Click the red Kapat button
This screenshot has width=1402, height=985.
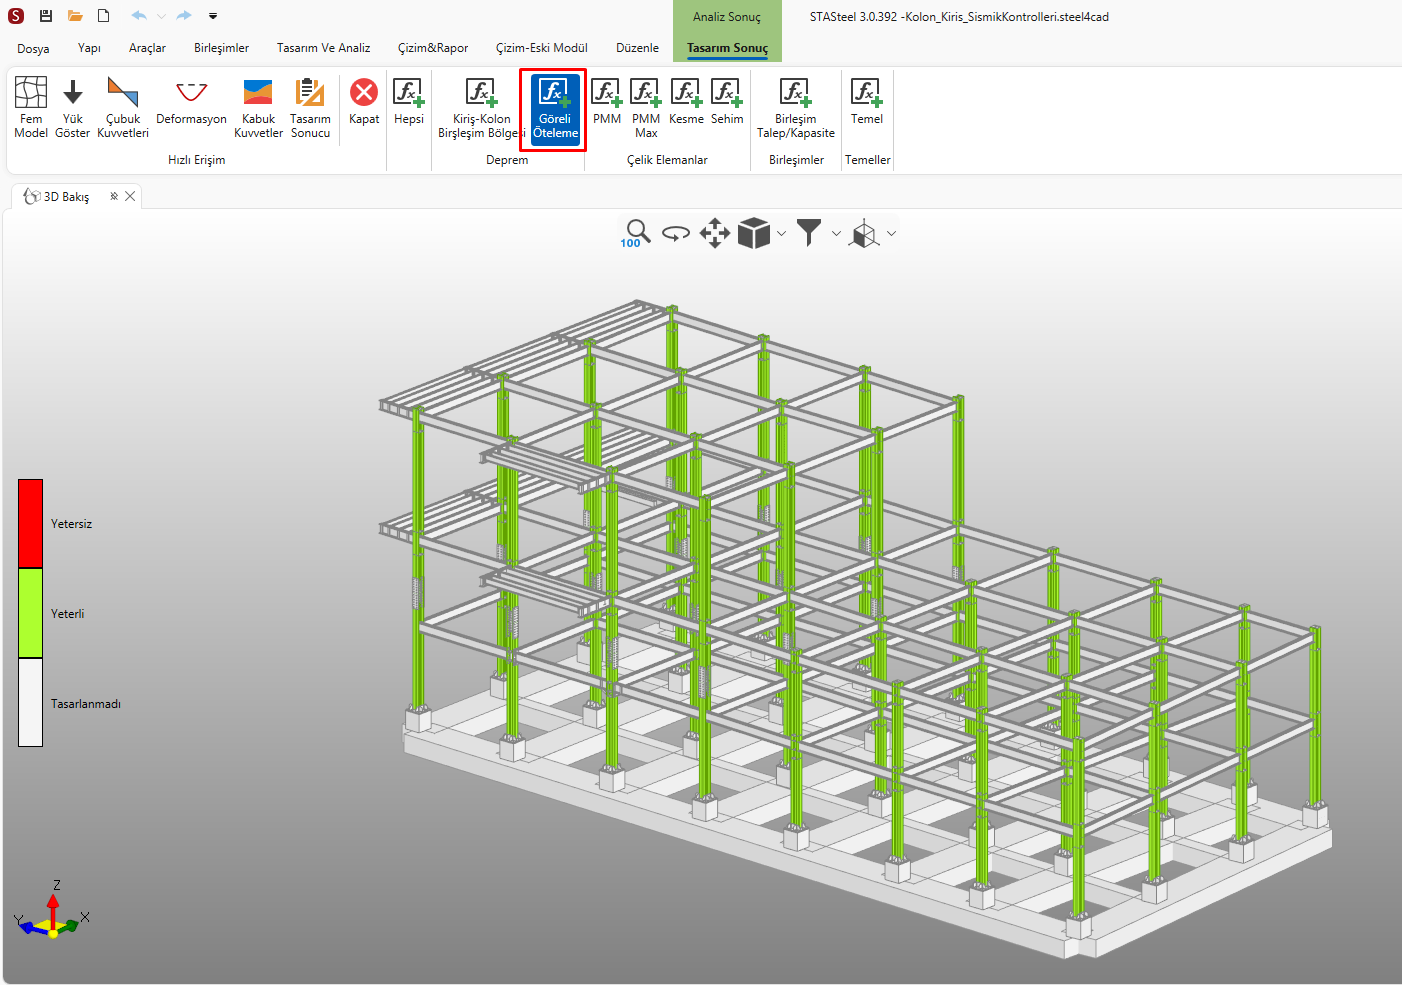coord(364,102)
